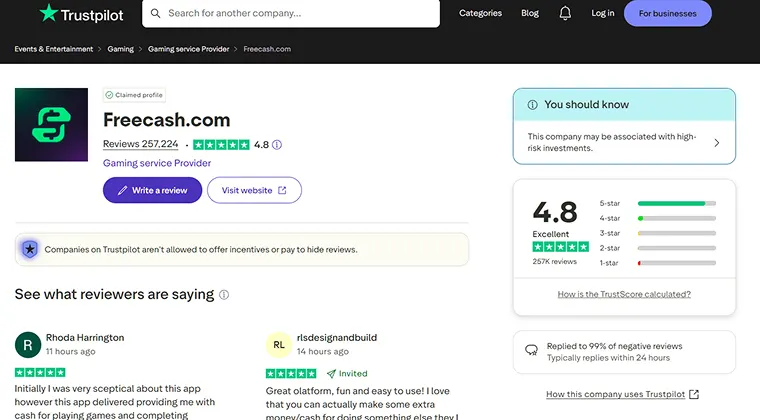Viewport: 760px width, 420px height.
Task: Click the RL avatar of rlsdesignandbuild
Action: 279,344
